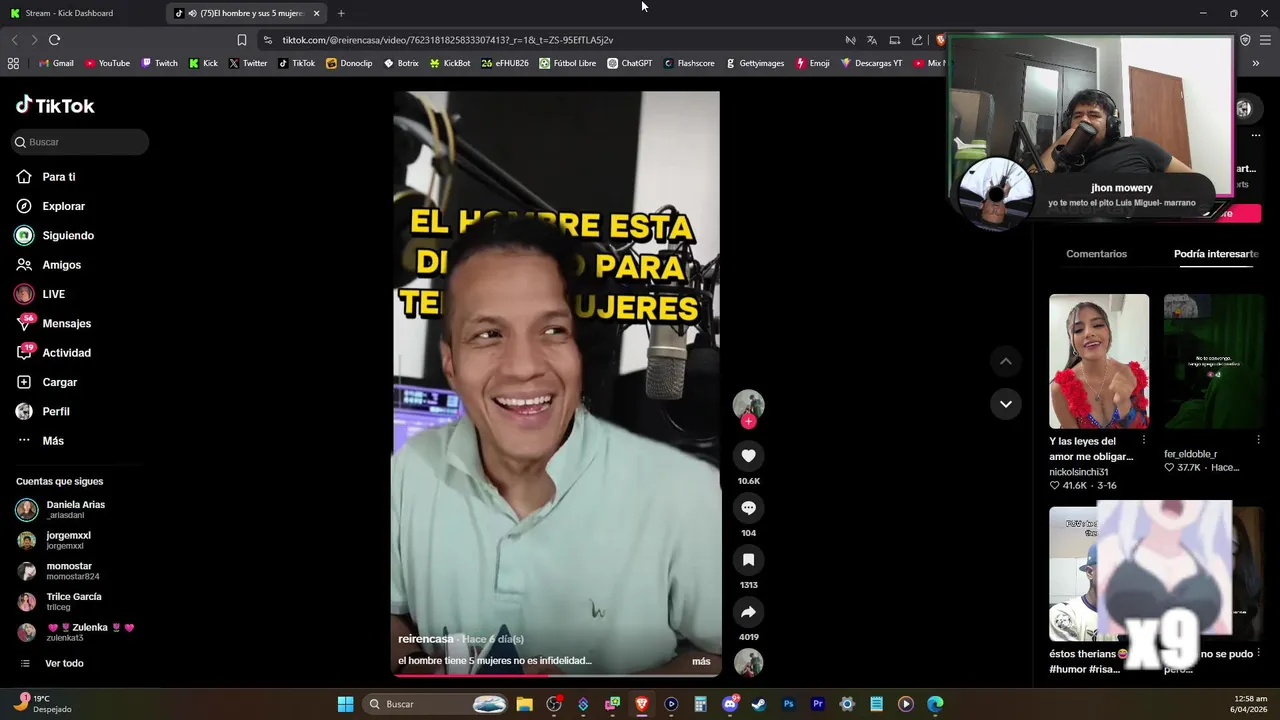Viewport: 1280px width, 720px height.
Task: Like the video with the heart icon
Action: pos(748,456)
